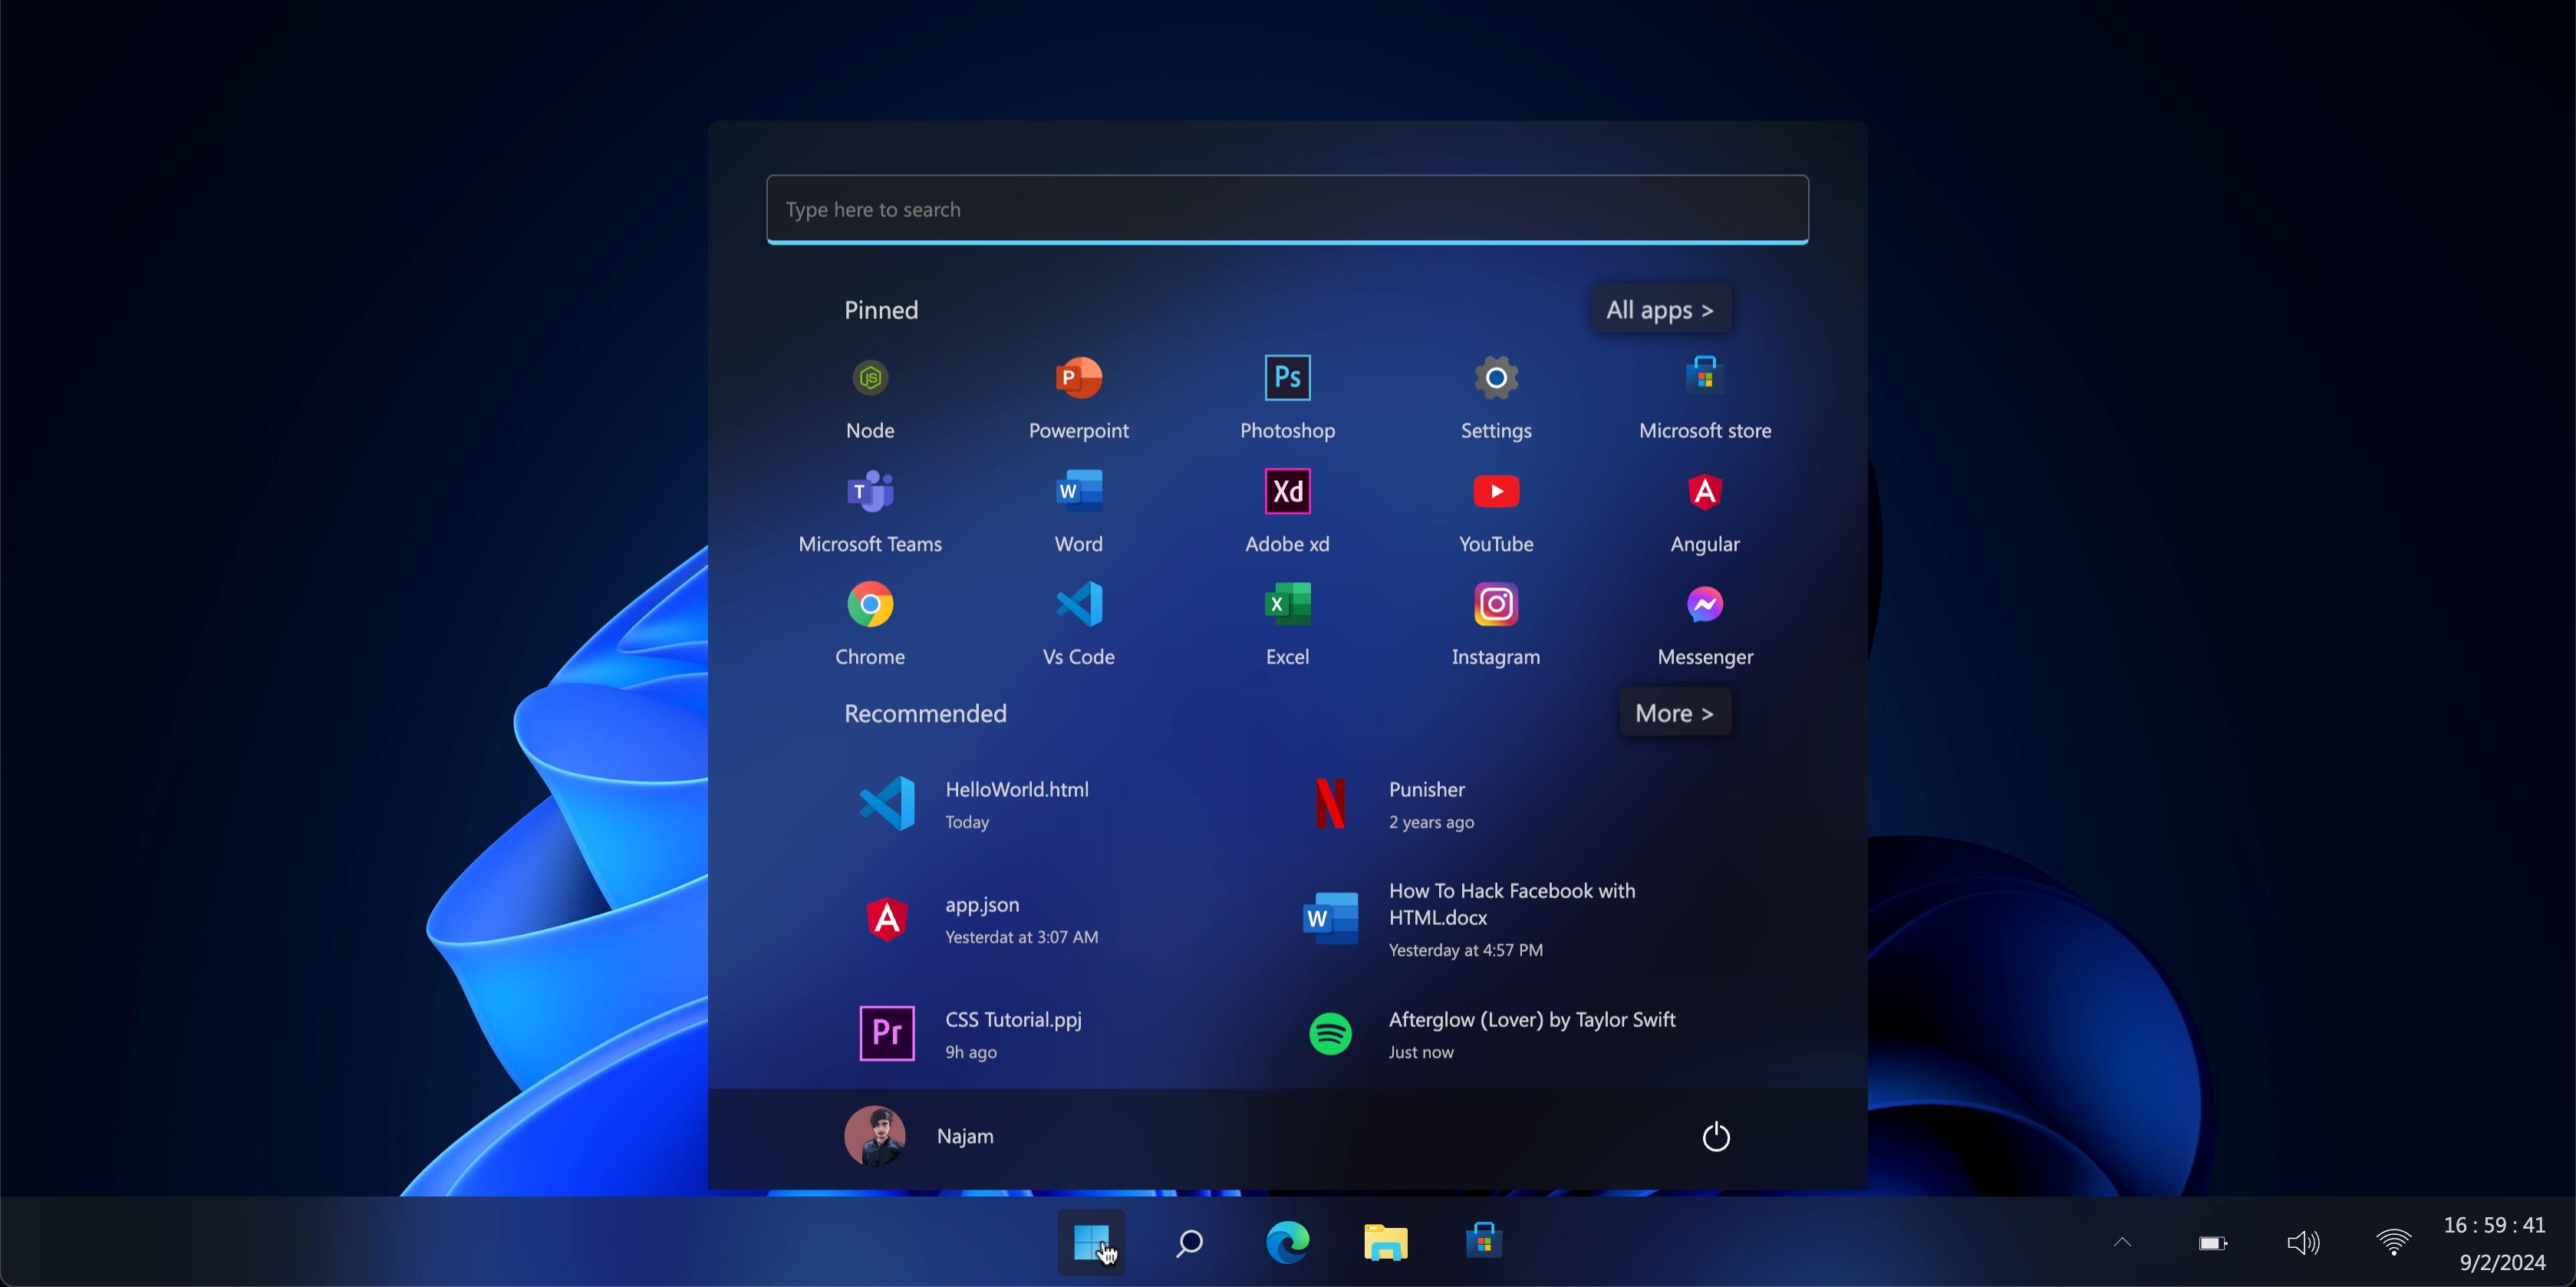Viewport: 2576px width, 1287px height.
Task: Launch Excel from pinned apps
Action: [1287, 624]
